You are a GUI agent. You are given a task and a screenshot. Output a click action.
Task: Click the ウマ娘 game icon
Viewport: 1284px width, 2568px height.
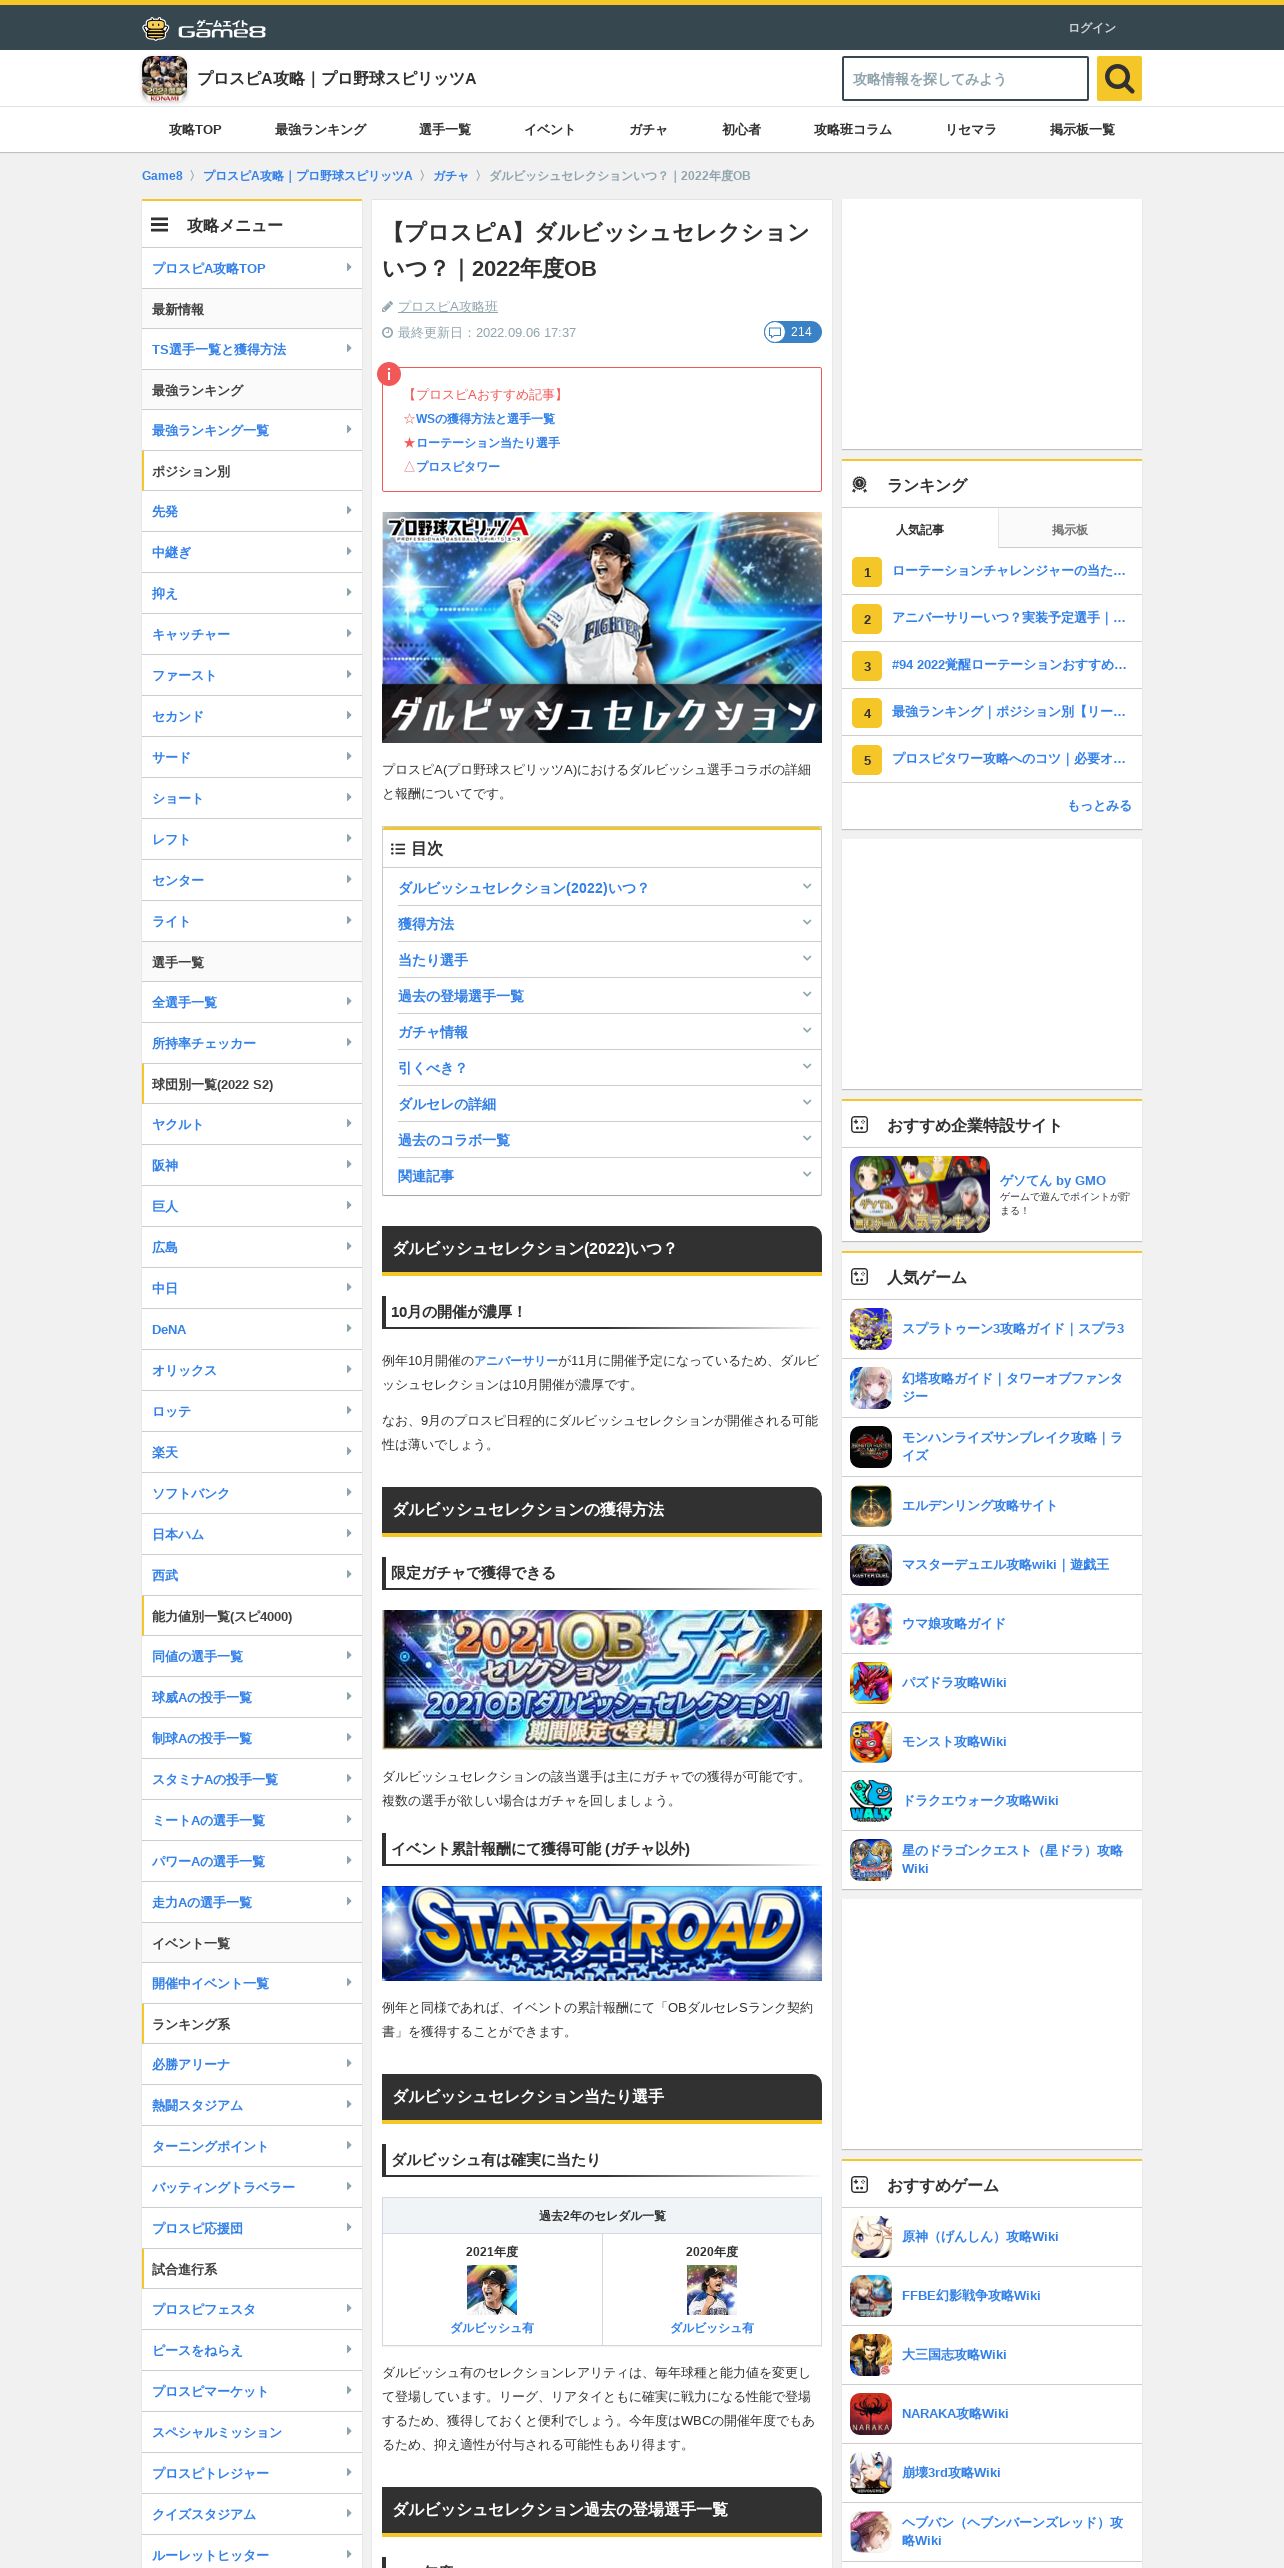point(871,1624)
